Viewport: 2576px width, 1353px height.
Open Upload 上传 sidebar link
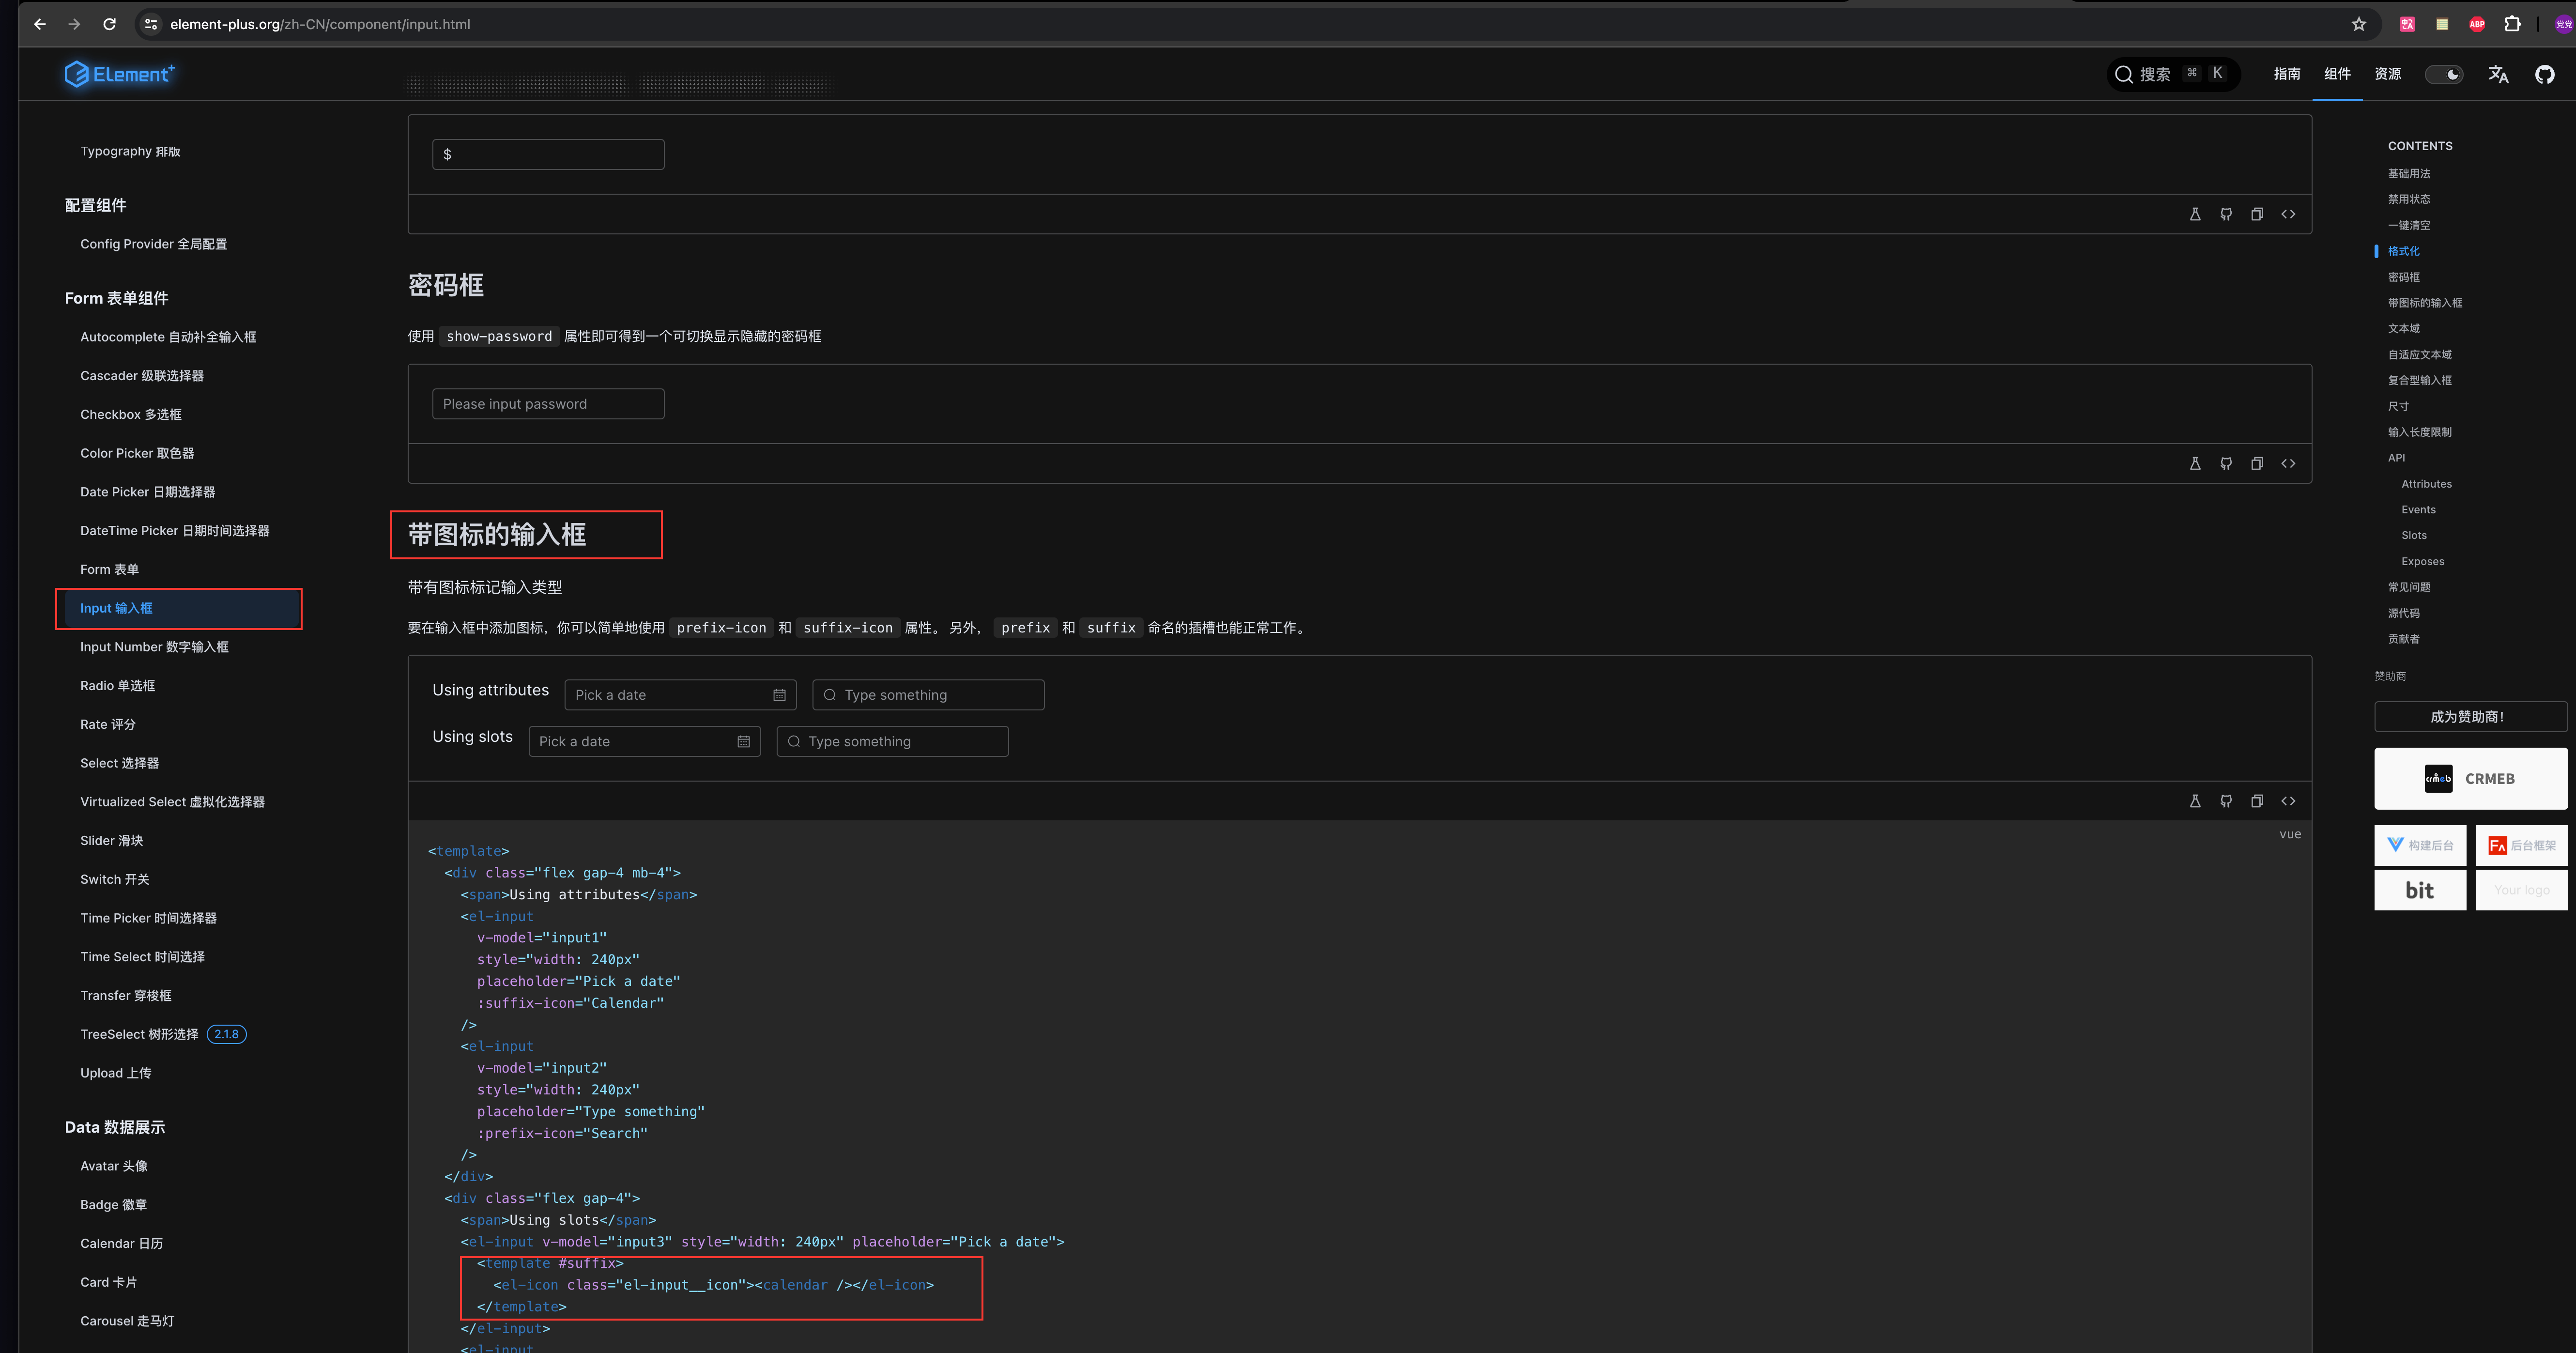pos(116,1073)
